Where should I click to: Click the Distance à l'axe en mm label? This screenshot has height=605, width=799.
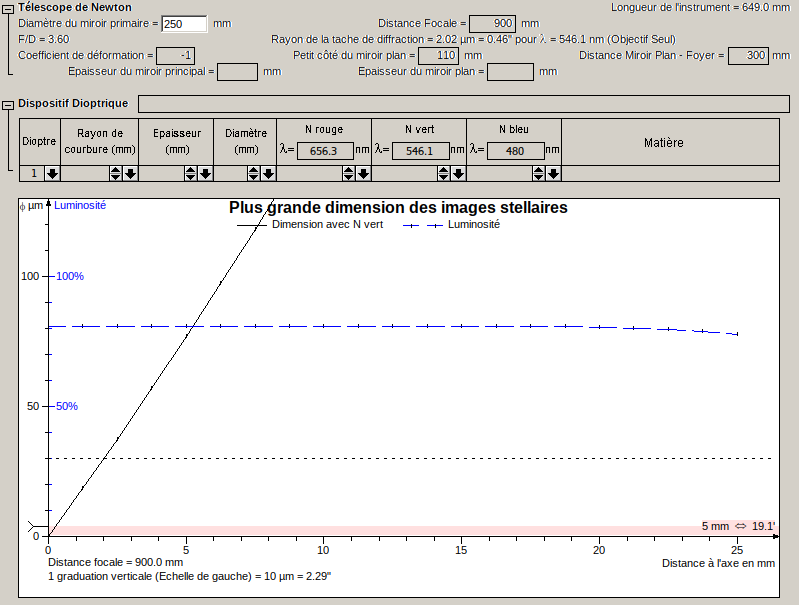click(718, 563)
